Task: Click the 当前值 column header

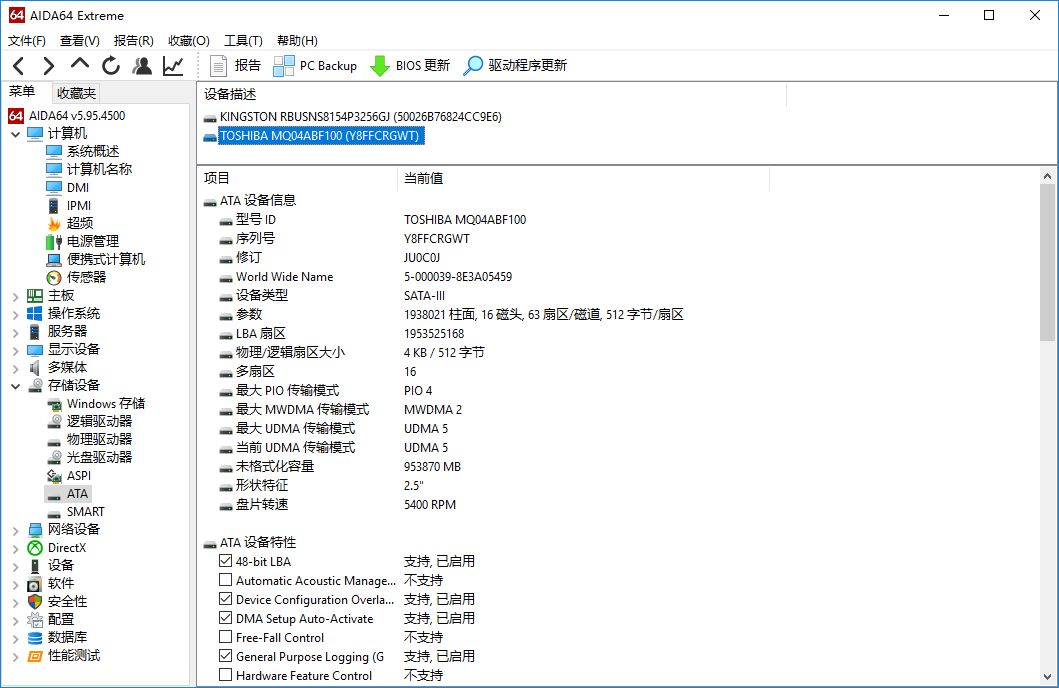Action: [x=583, y=178]
